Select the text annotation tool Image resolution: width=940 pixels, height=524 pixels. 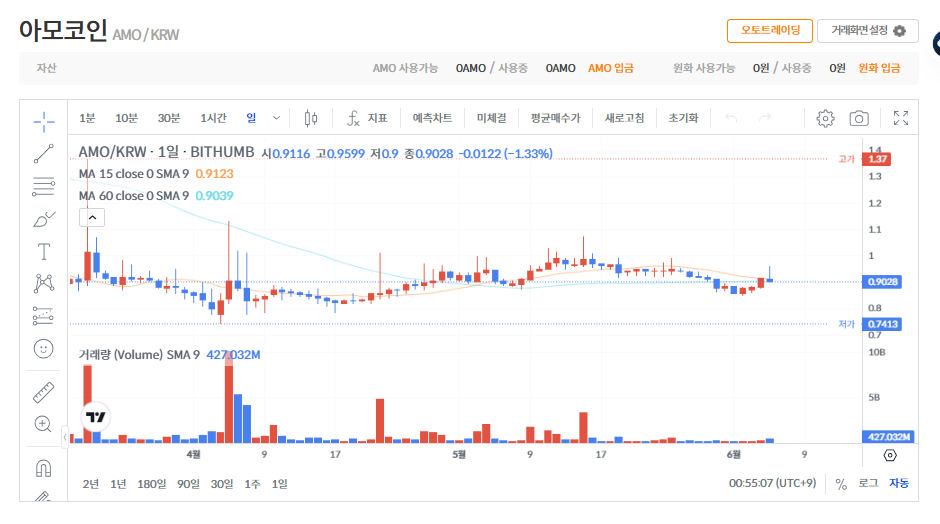tap(44, 252)
